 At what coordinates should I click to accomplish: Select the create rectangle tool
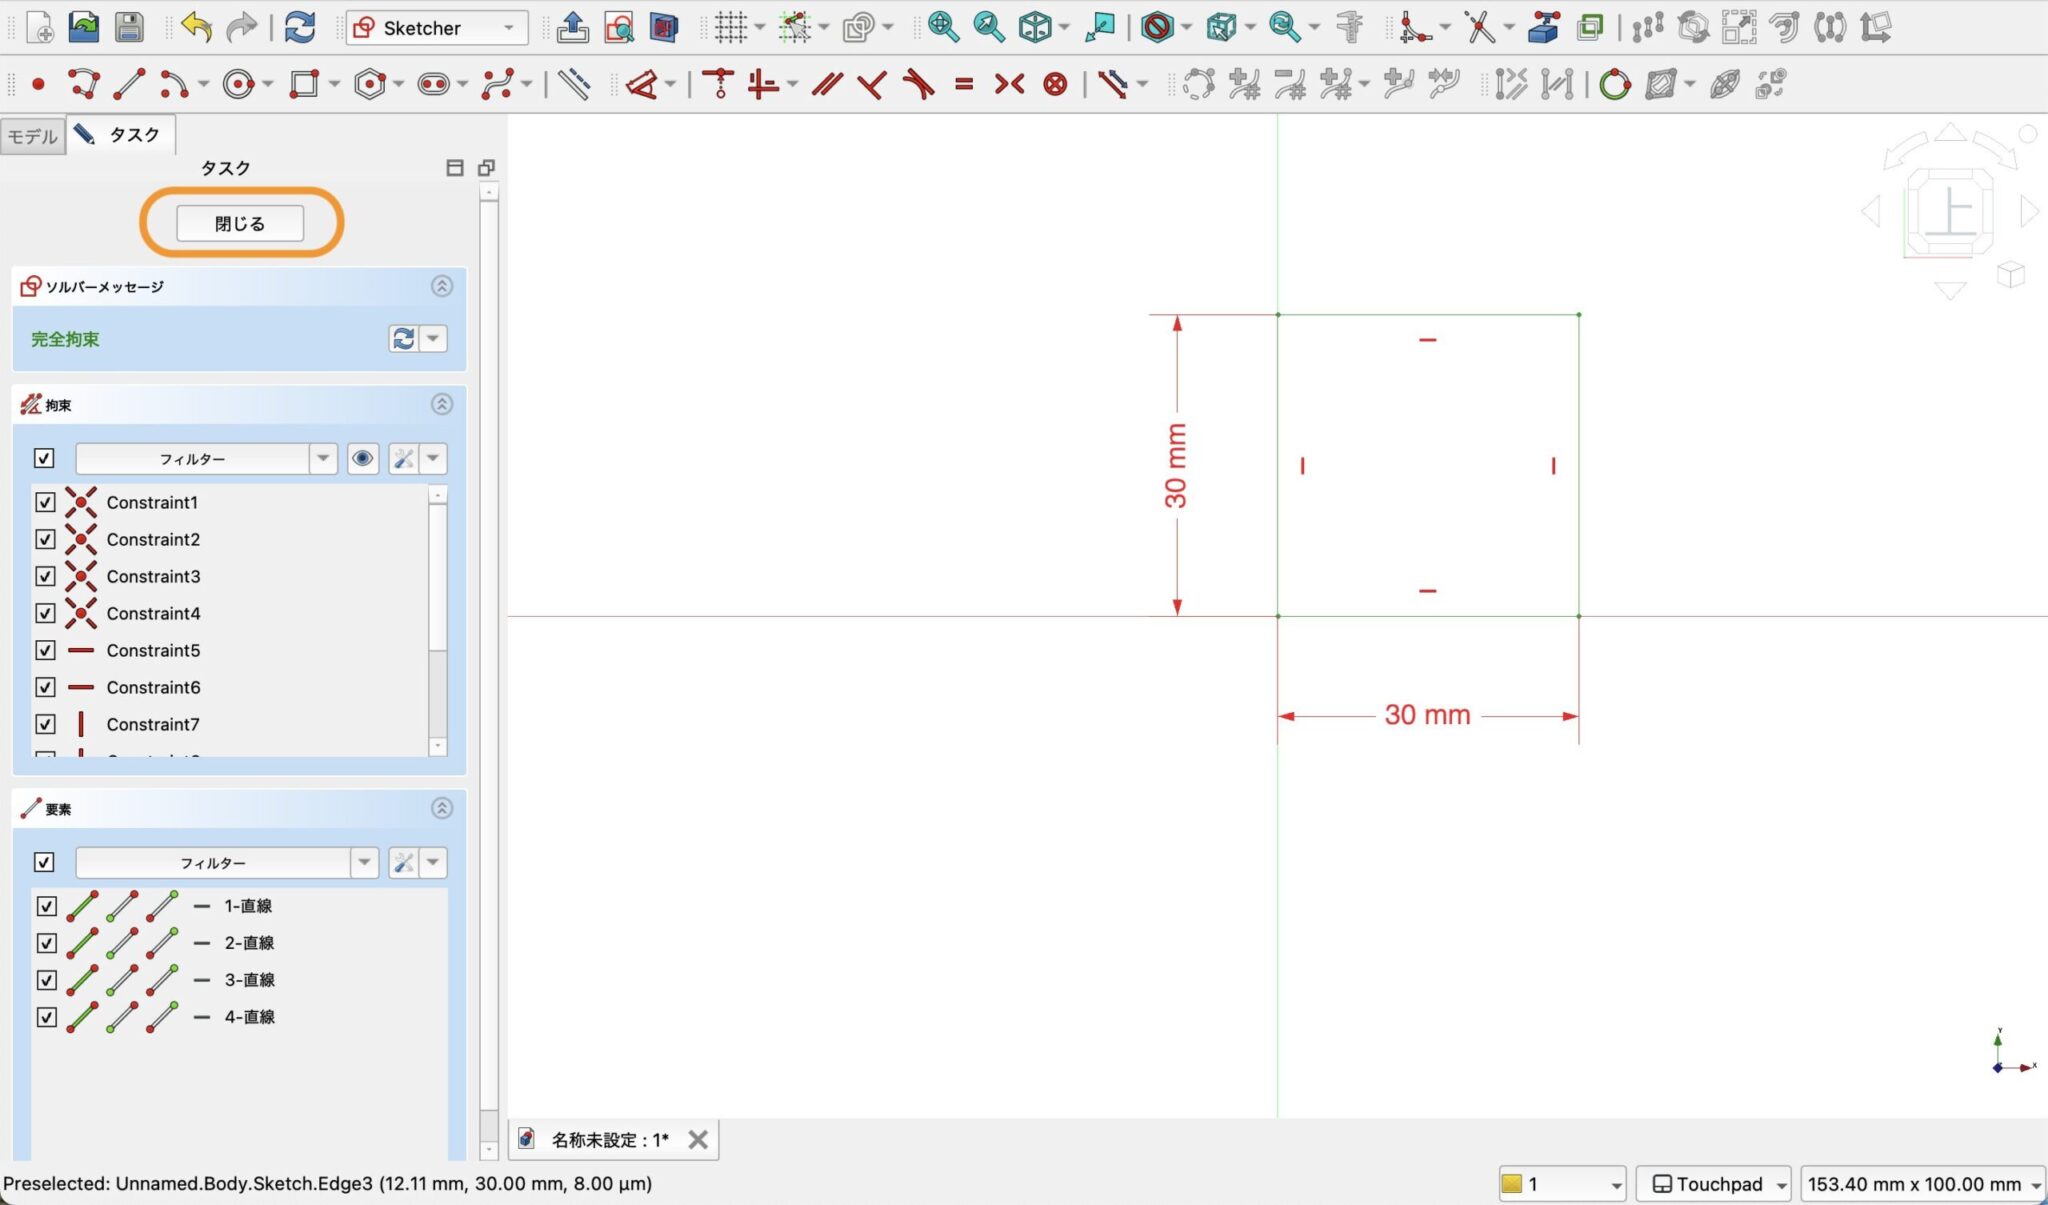304,84
